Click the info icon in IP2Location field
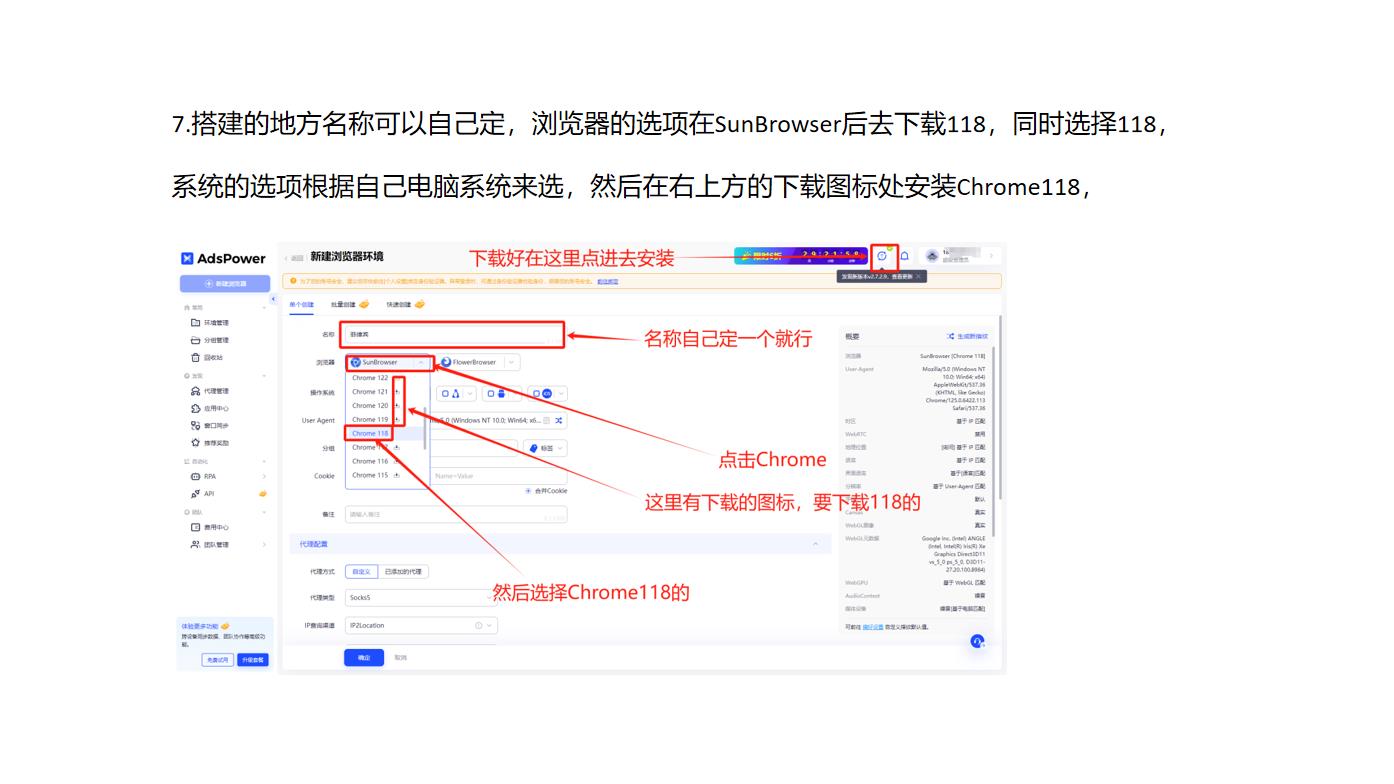This screenshot has width=1394, height=784. click(x=478, y=625)
